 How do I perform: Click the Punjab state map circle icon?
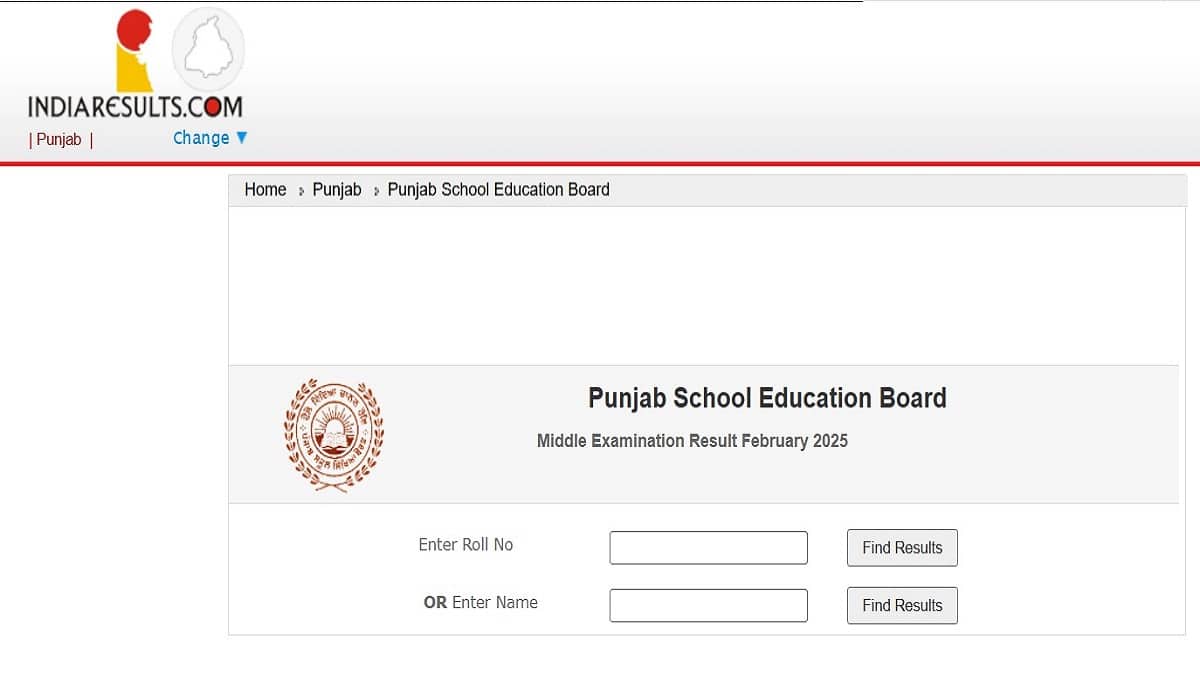pyautogui.click(x=208, y=48)
